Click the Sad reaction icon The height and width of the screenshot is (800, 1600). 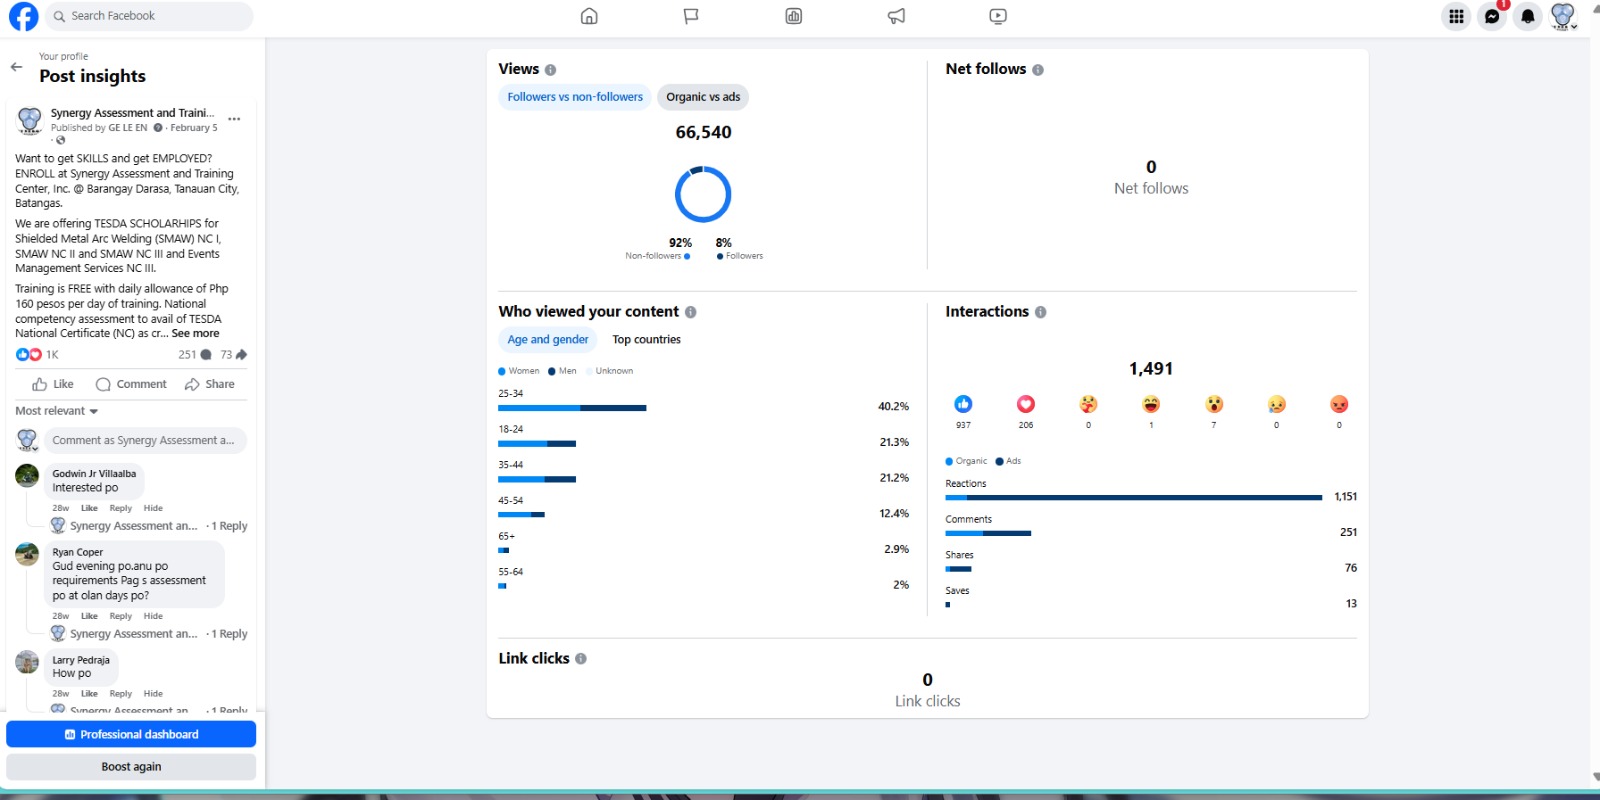(x=1277, y=404)
